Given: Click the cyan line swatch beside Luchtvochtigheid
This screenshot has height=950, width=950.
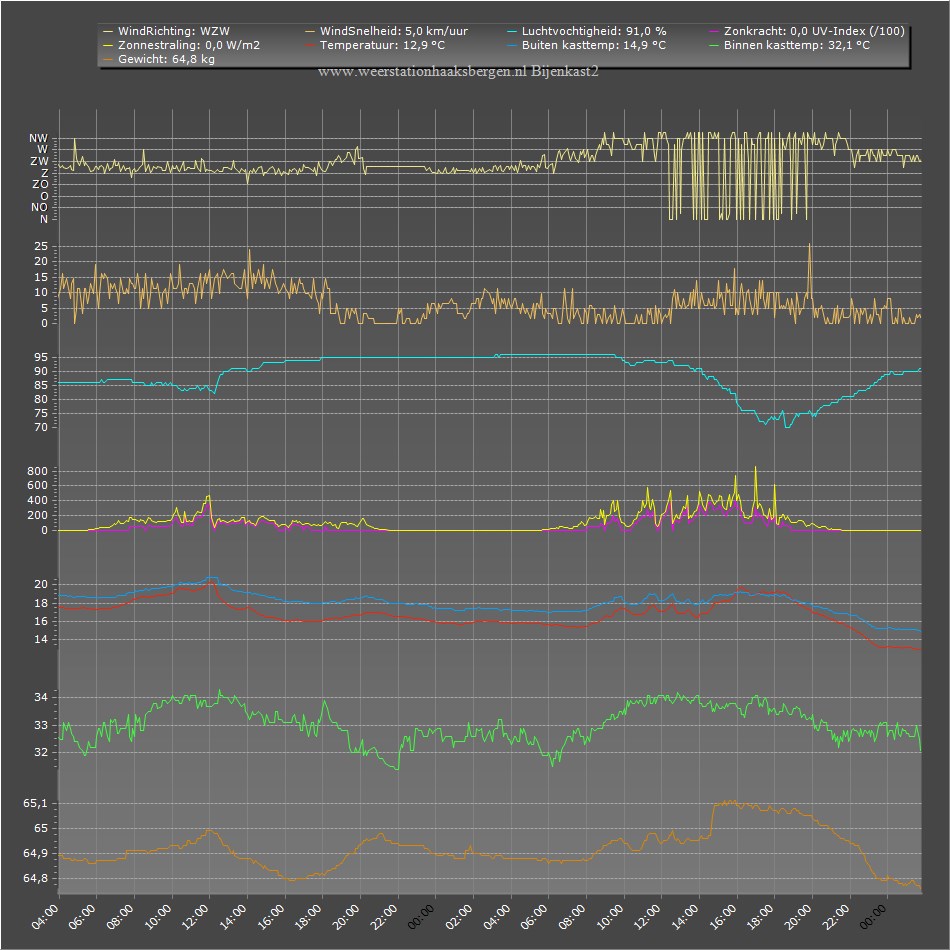Looking at the screenshot, I should tap(511, 32).
